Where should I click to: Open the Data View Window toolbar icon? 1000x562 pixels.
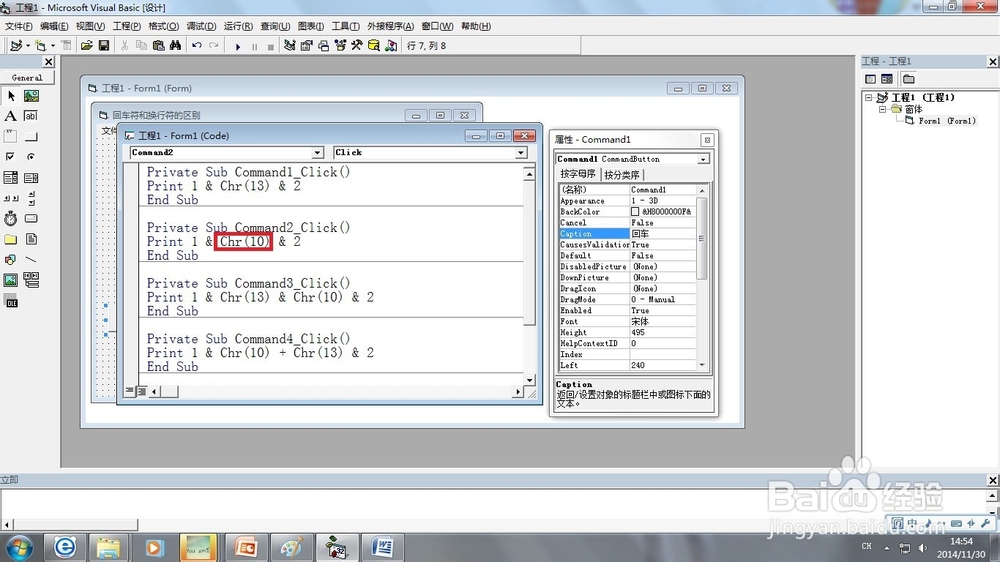[374, 46]
